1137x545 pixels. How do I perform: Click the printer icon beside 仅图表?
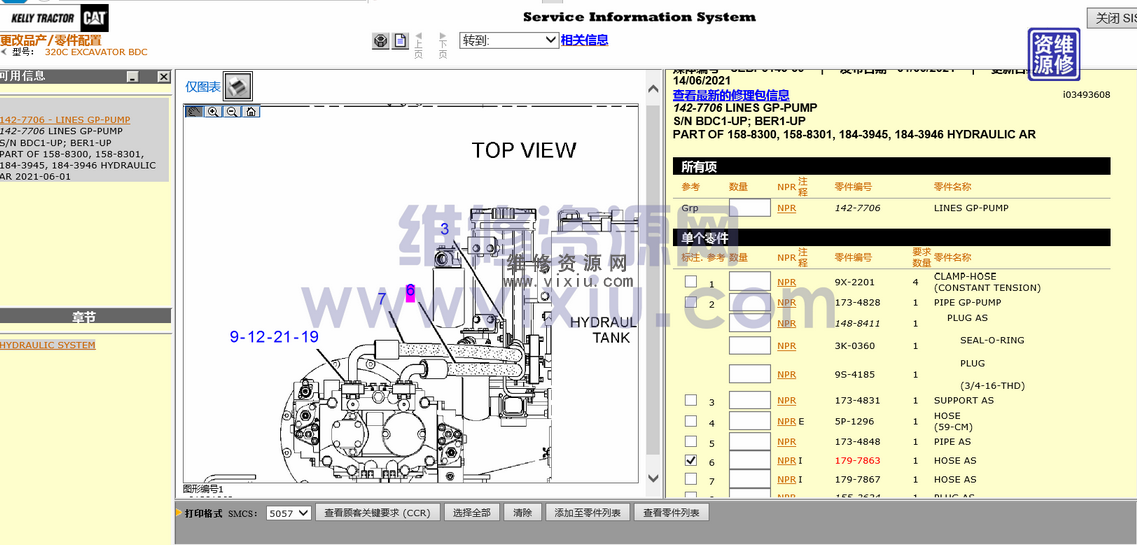tap(238, 87)
